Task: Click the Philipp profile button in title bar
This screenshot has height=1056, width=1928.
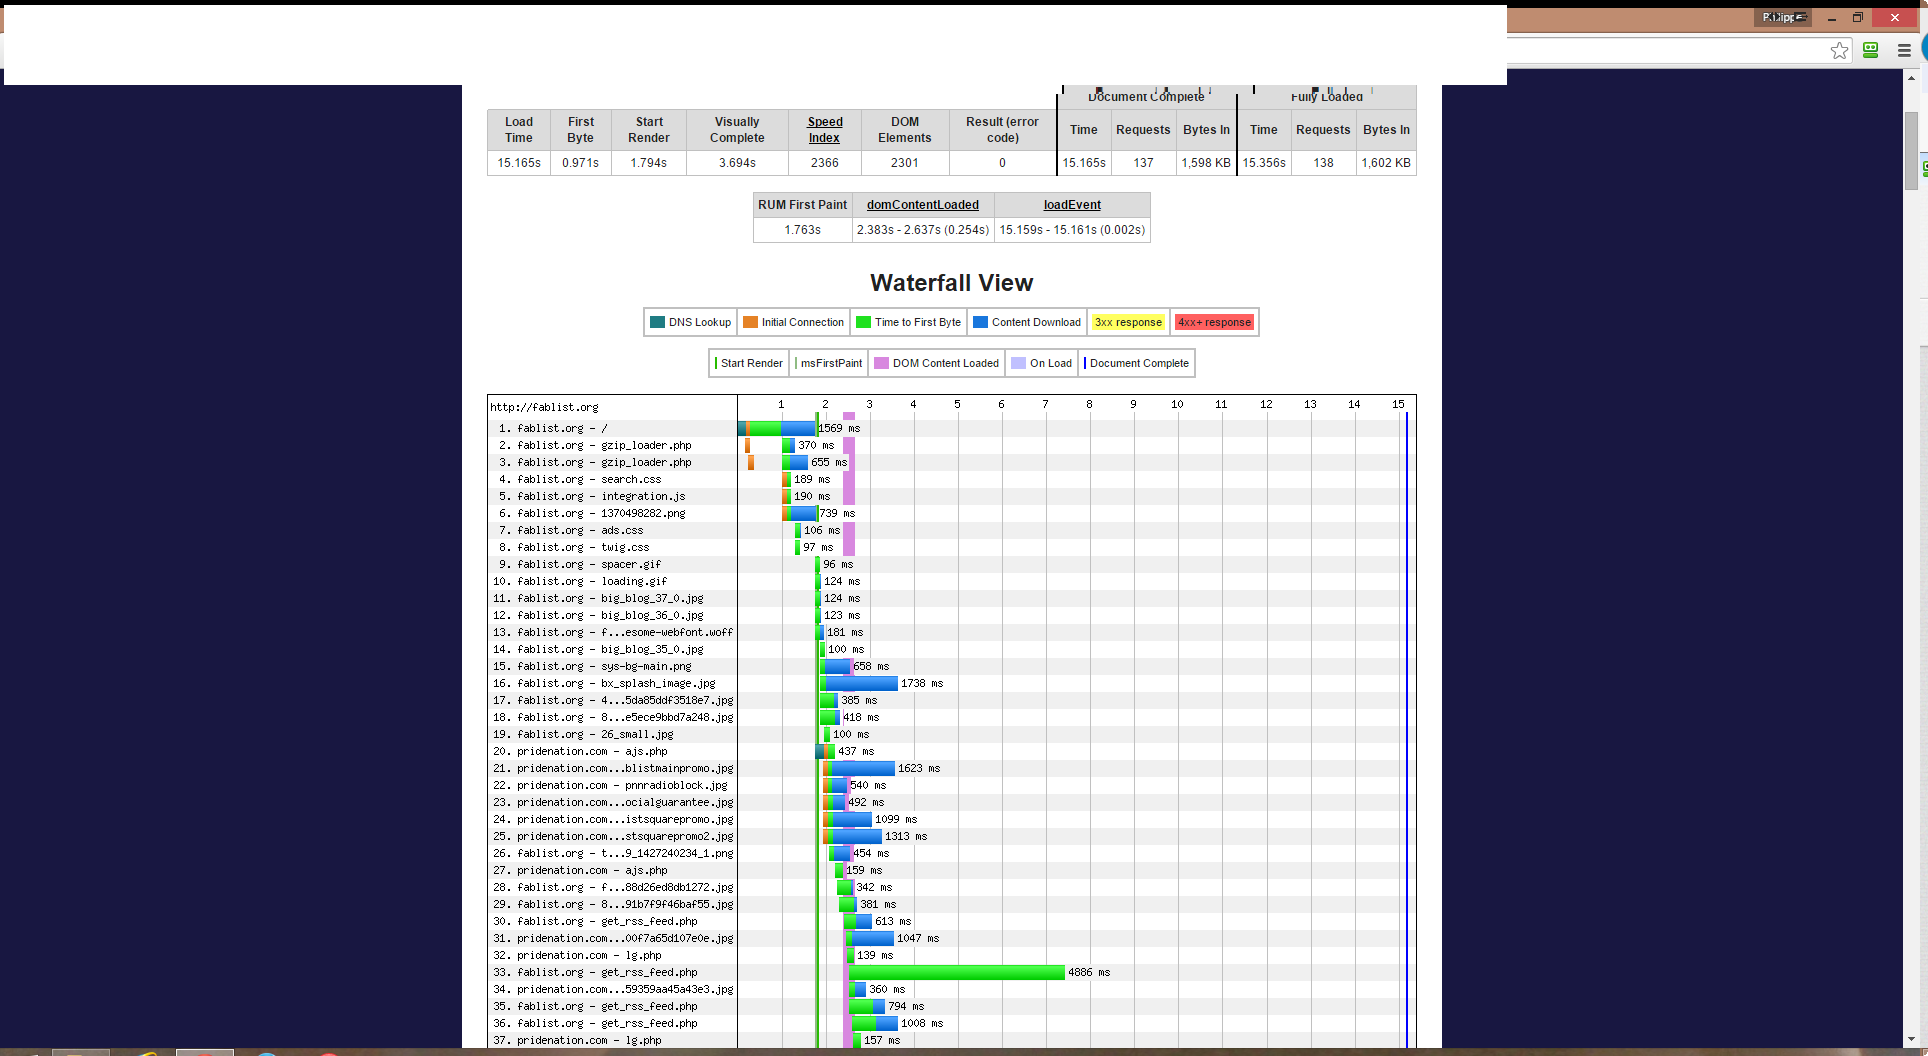Action: 1783,17
